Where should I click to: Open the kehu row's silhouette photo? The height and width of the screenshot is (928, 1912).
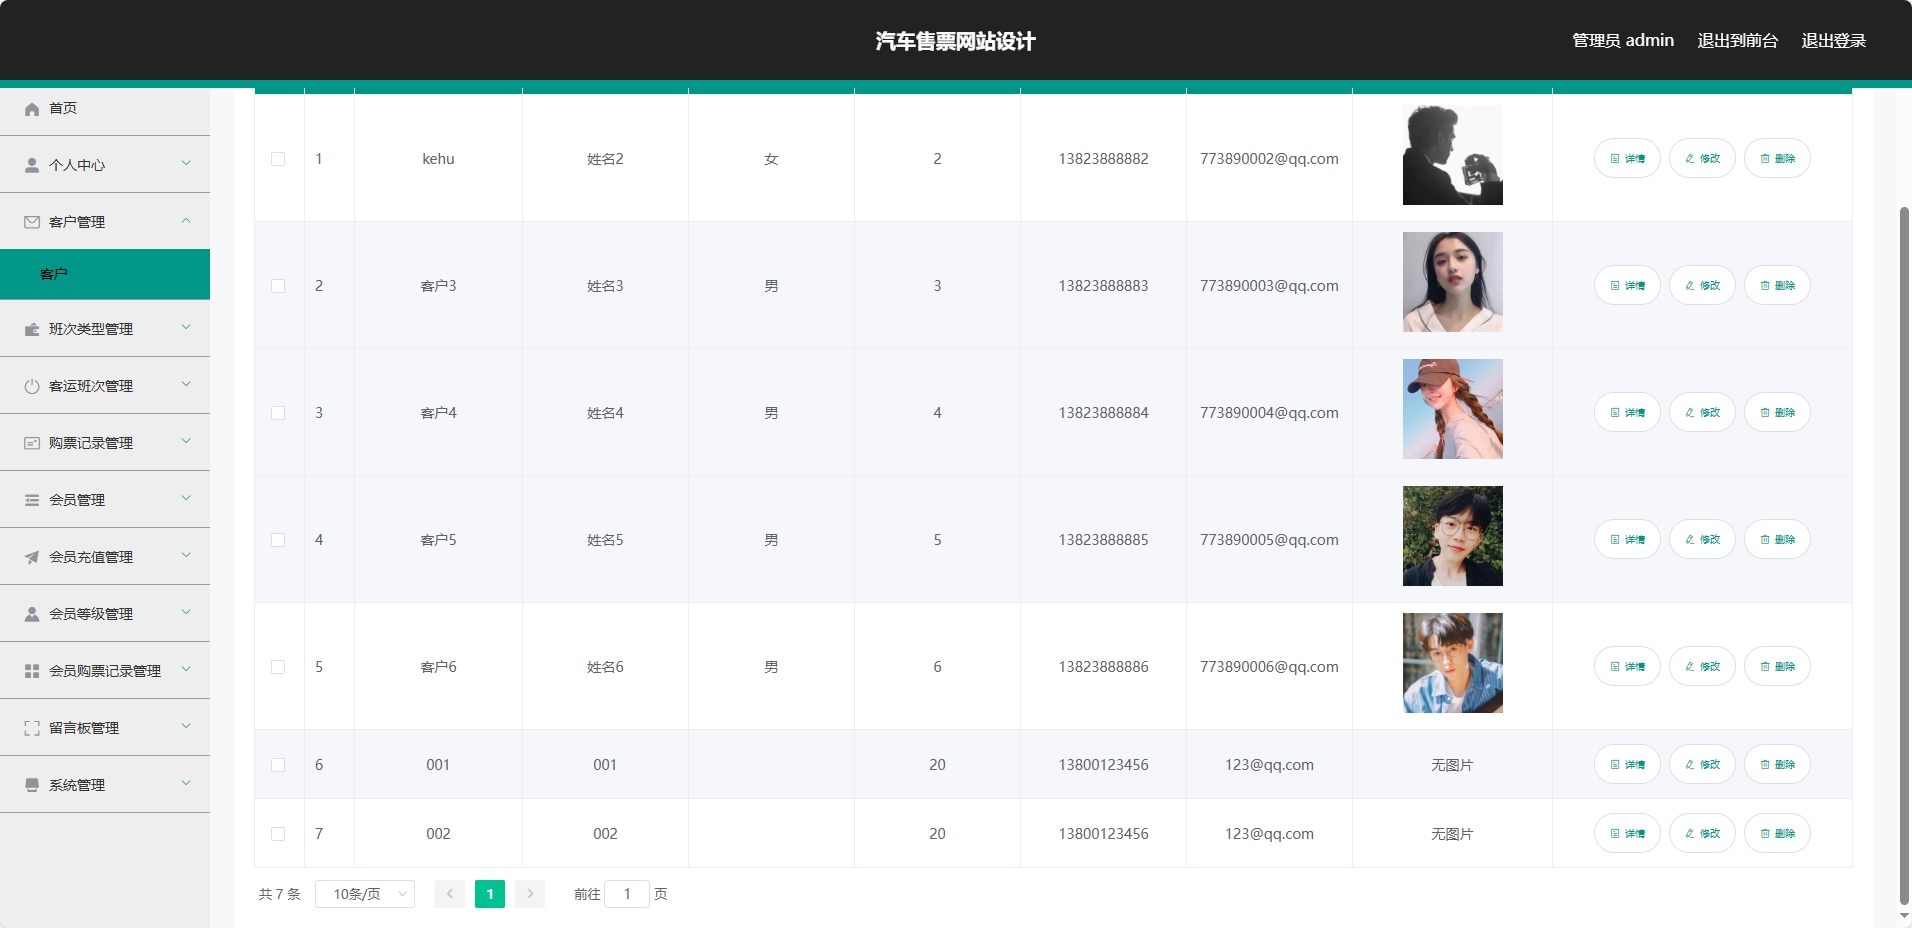coord(1453,155)
